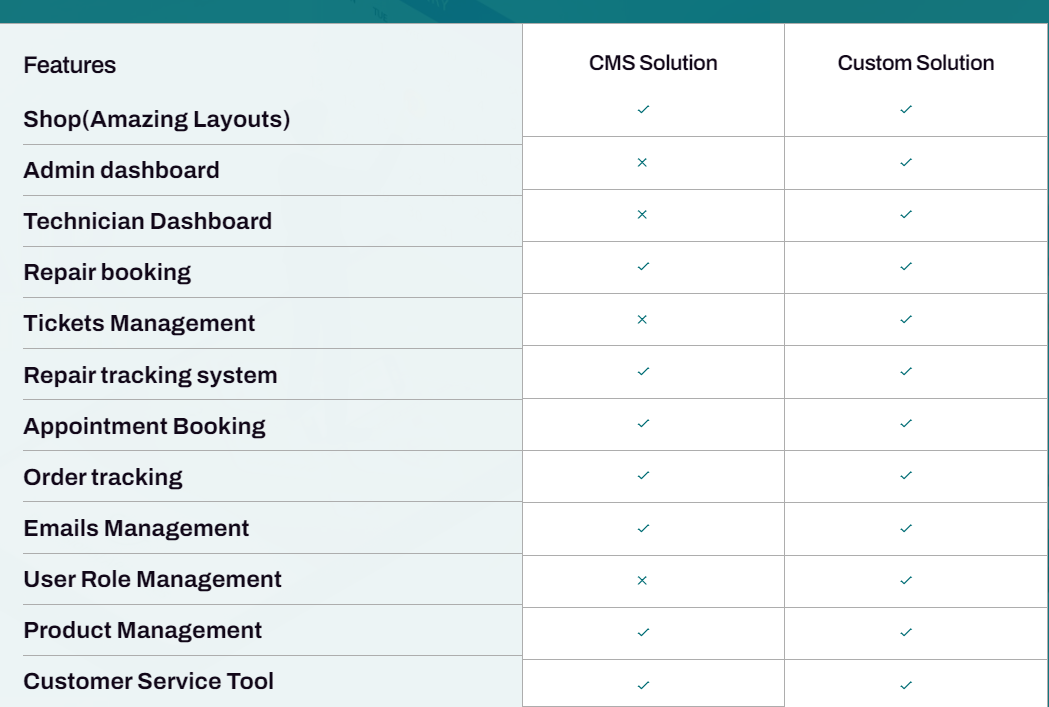Click the CMS checkmark for Repair tracking system
The width and height of the screenshot is (1049, 707).
pyautogui.click(x=643, y=371)
